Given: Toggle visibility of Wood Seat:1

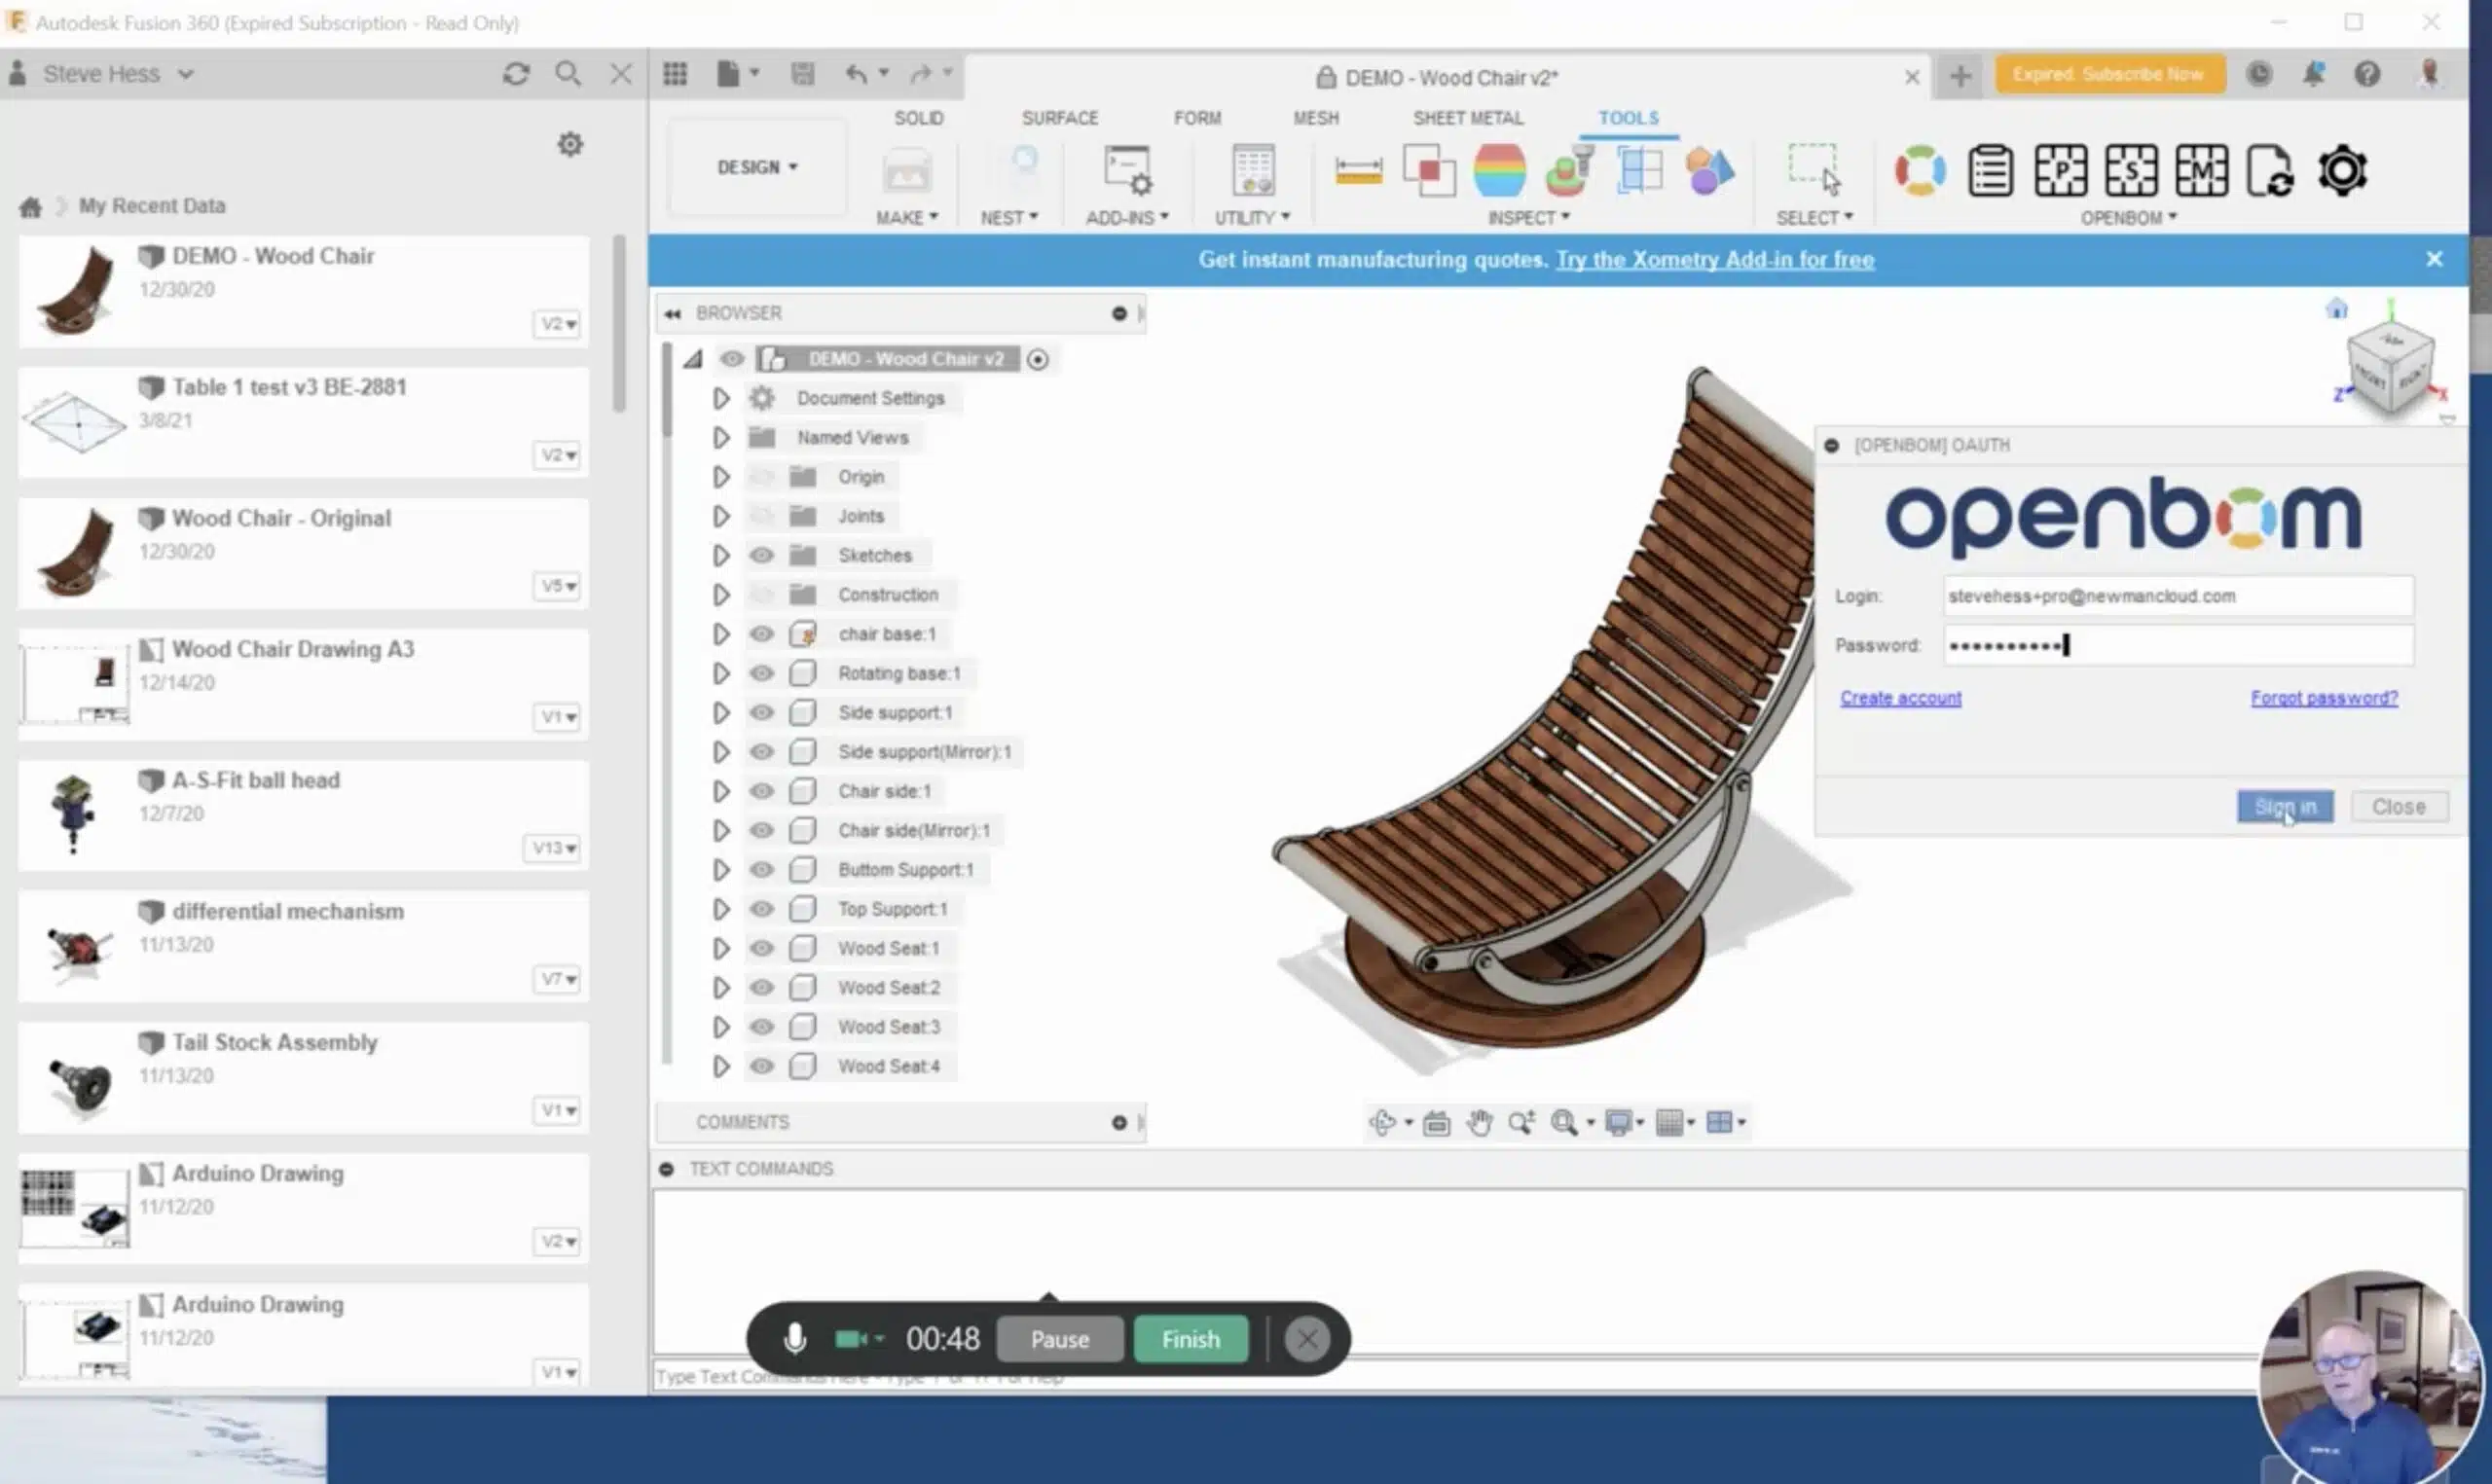Looking at the screenshot, I should pos(761,948).
